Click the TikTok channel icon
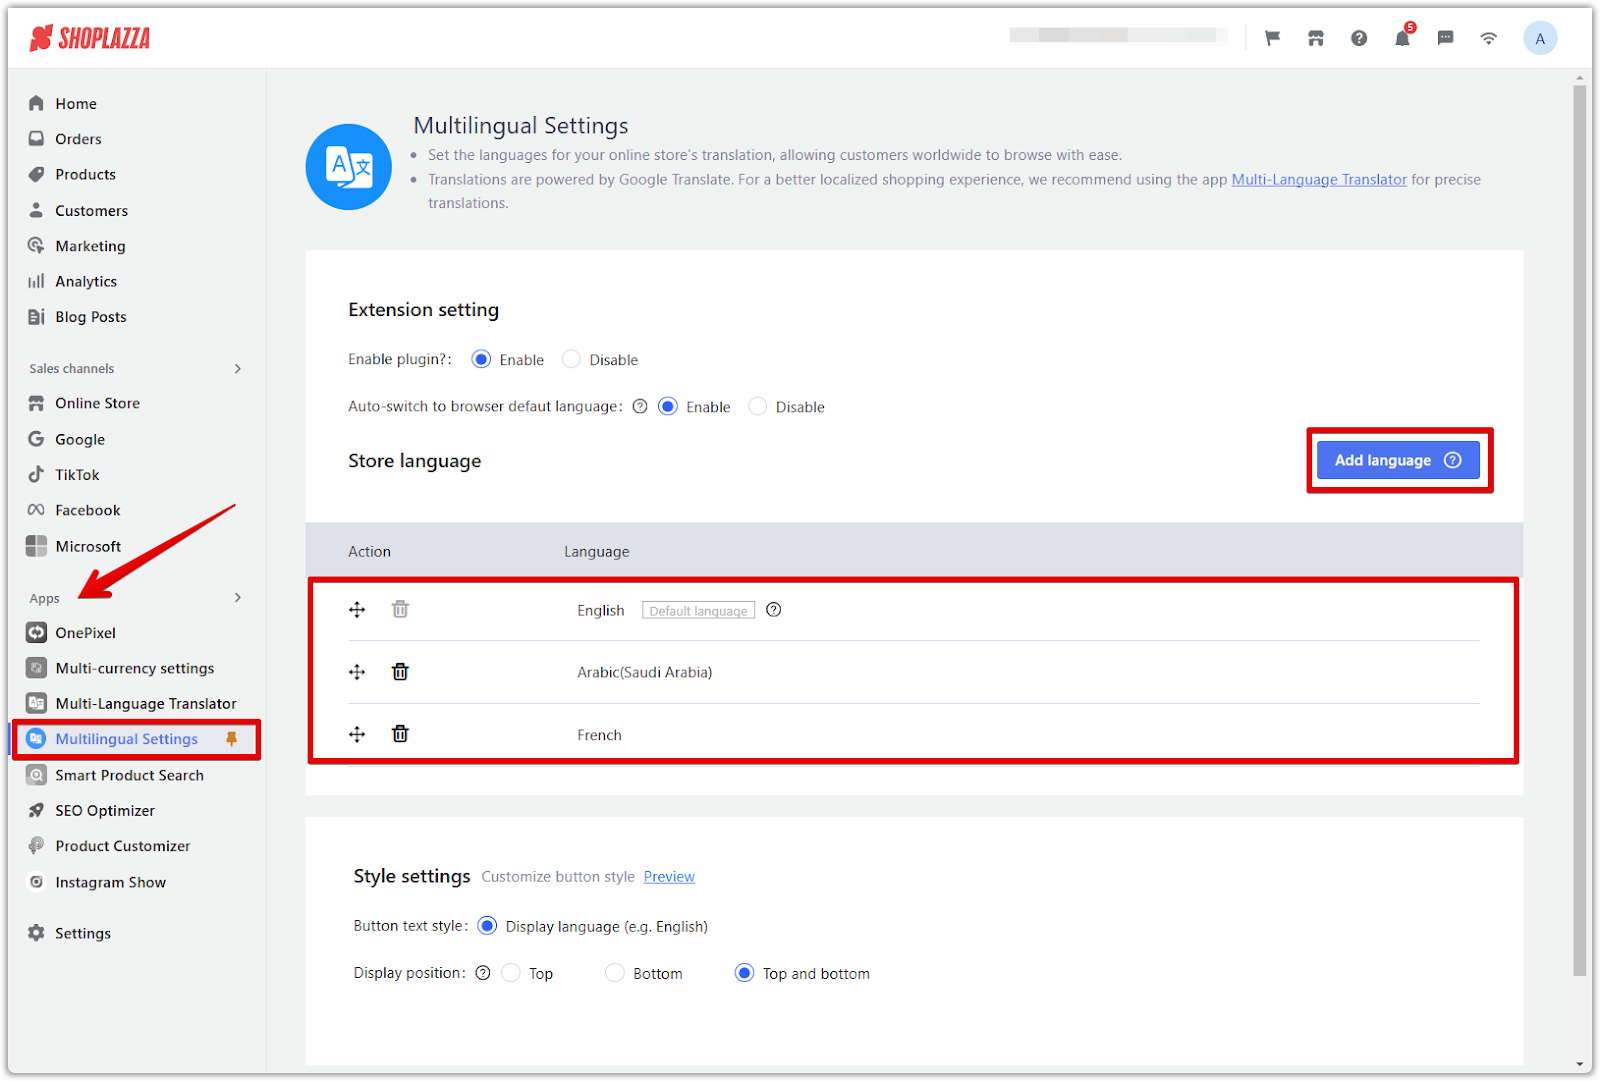The image size is (1600, 1081). [36, 474]
